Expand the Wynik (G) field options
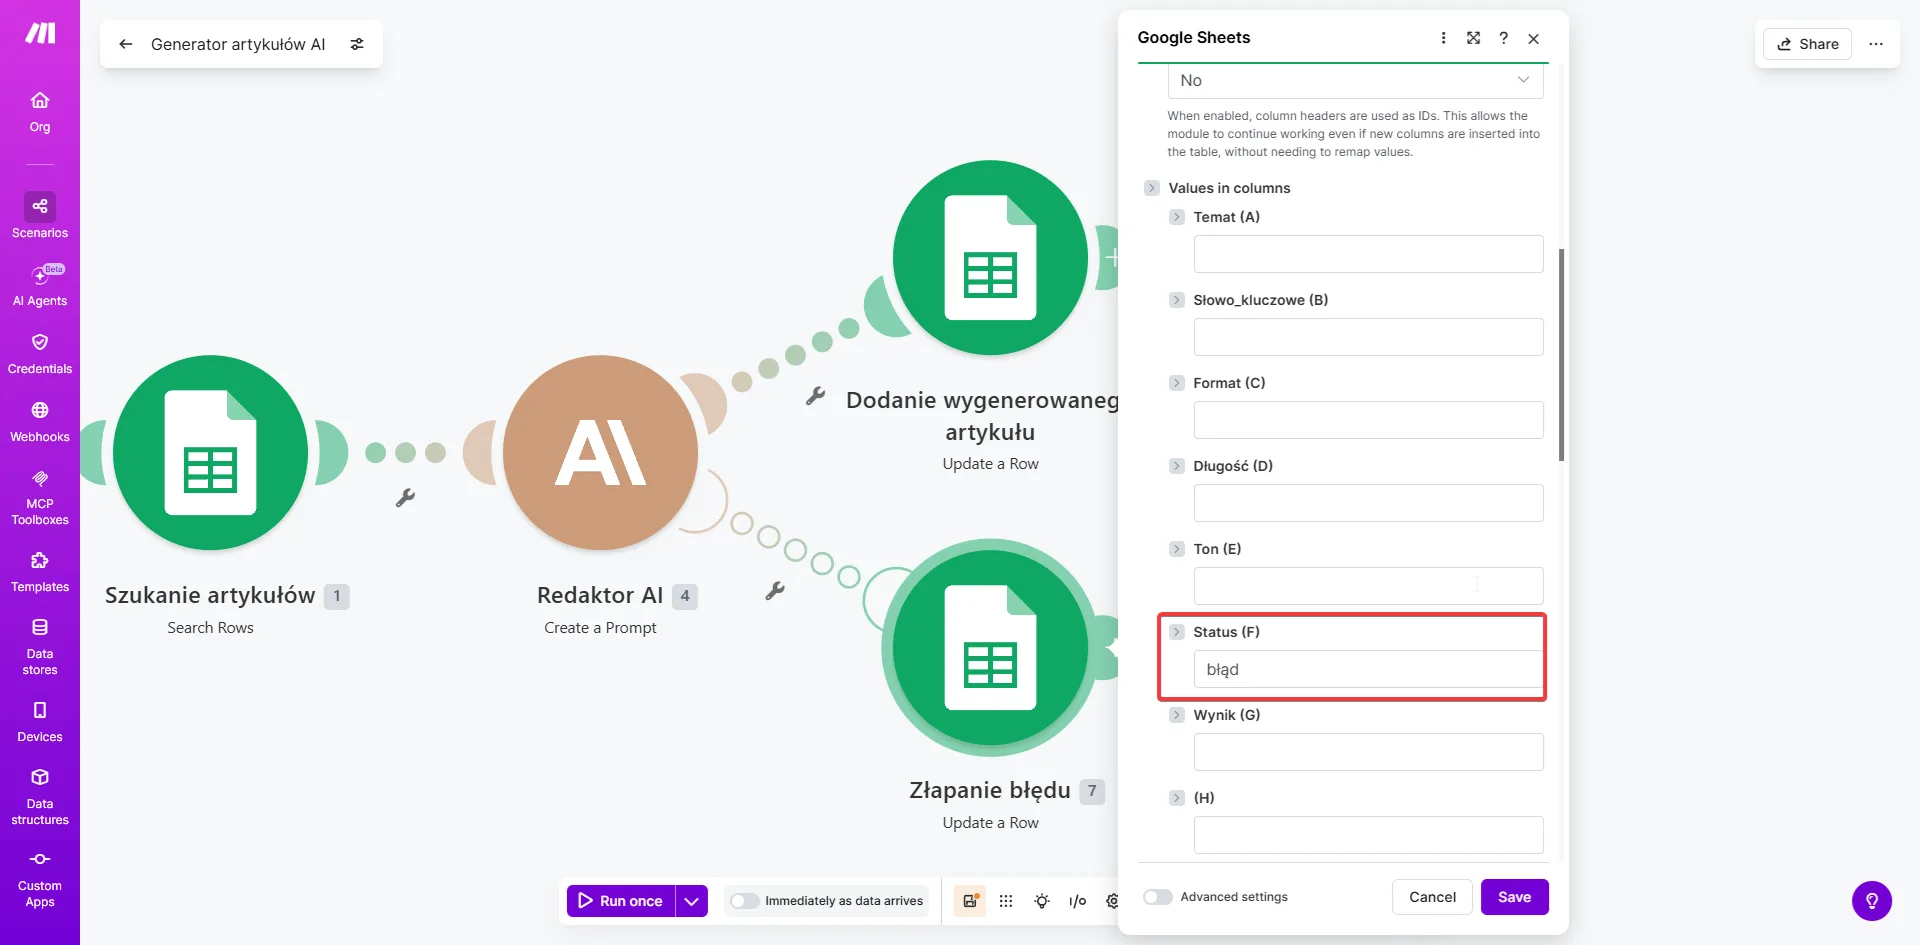 [1177, 715]
